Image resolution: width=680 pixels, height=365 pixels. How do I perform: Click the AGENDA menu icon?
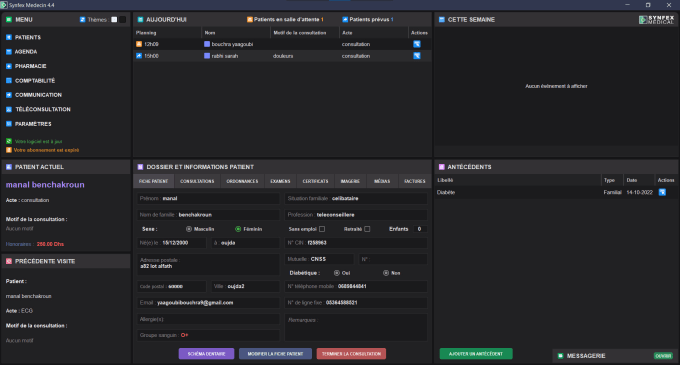(9, 52)
